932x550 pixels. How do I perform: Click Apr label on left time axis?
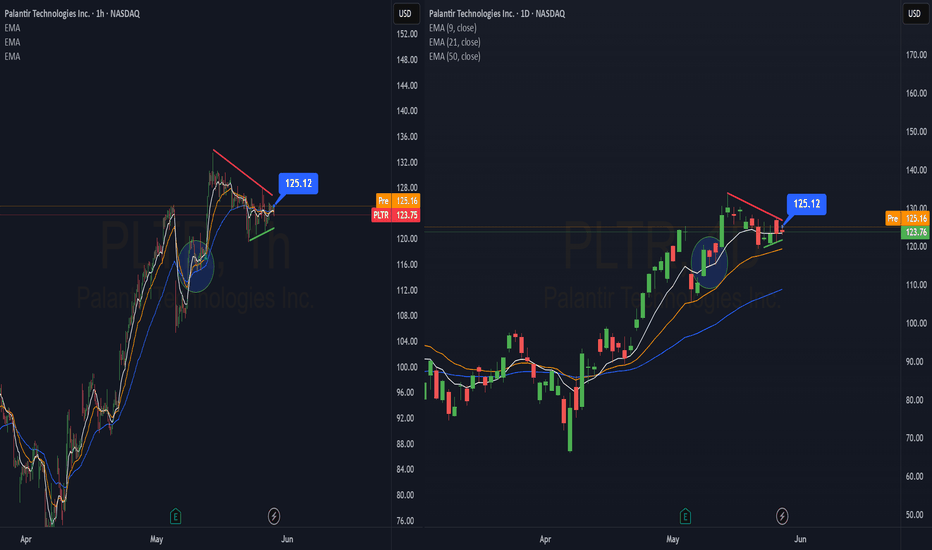coord(26,539)
